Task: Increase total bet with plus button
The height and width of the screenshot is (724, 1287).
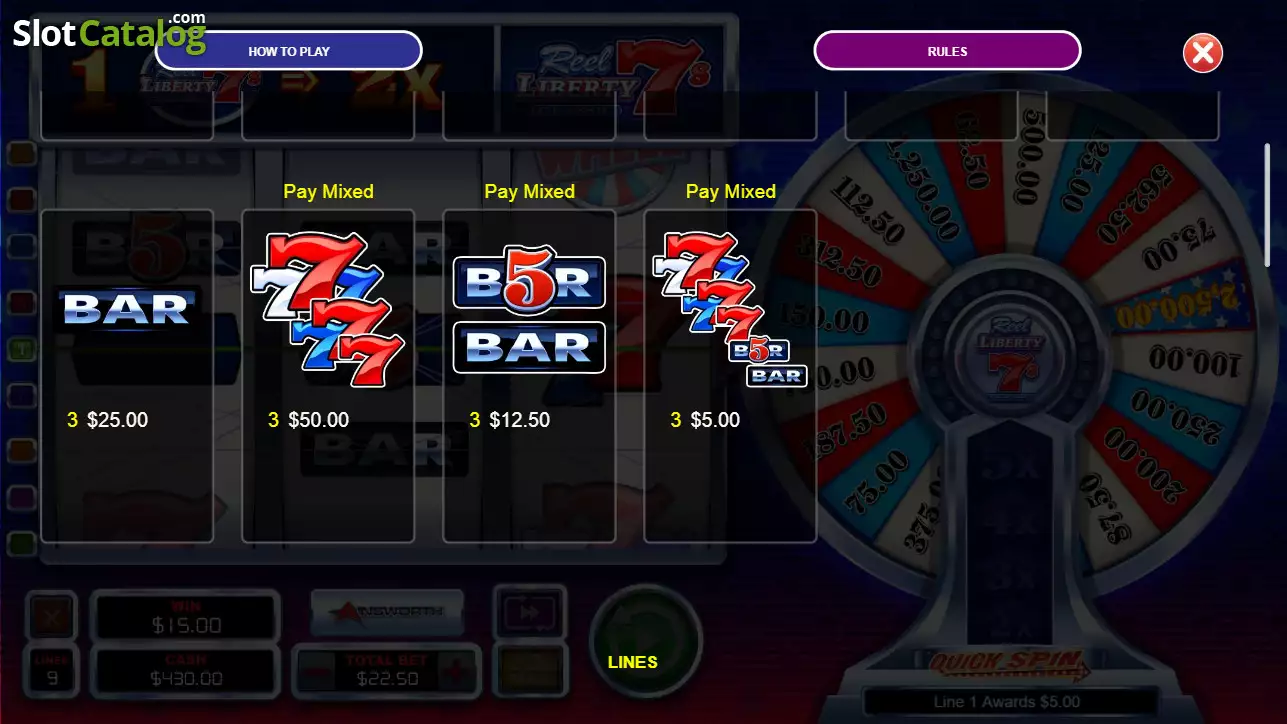Action: click(x=455, y=672)
